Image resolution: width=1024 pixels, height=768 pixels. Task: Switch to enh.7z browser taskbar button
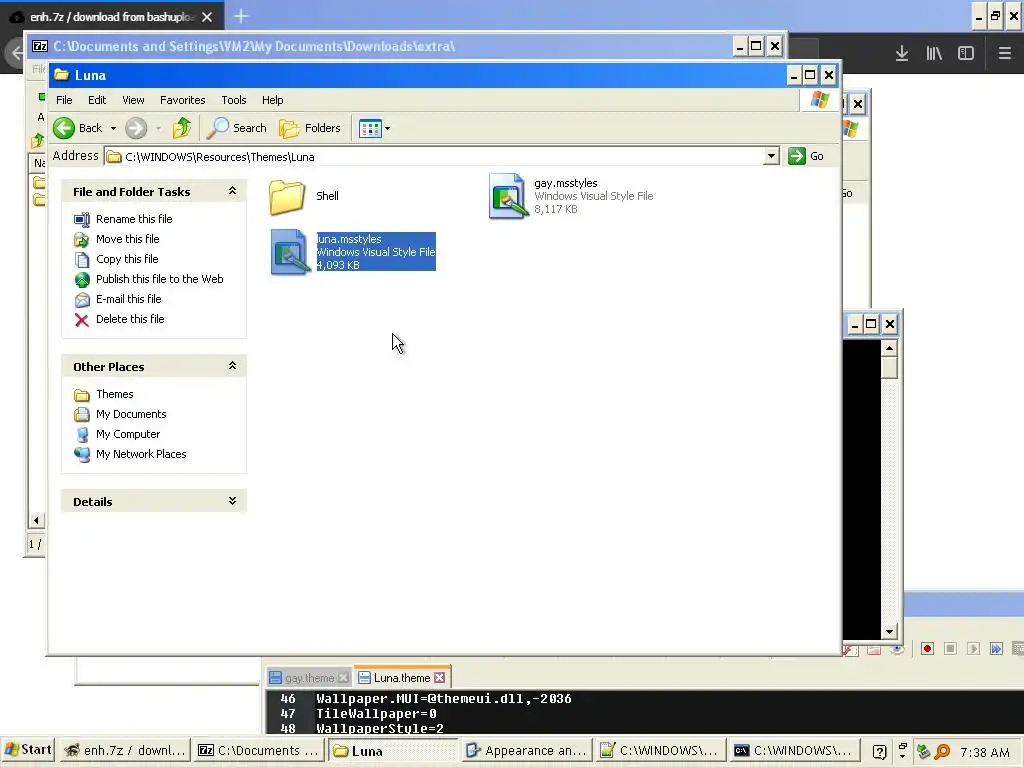click(x=125, y=751)
